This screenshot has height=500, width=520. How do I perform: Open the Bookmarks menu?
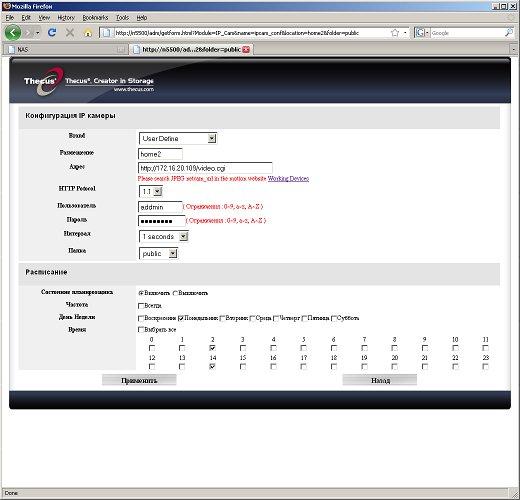coord(95,18)
